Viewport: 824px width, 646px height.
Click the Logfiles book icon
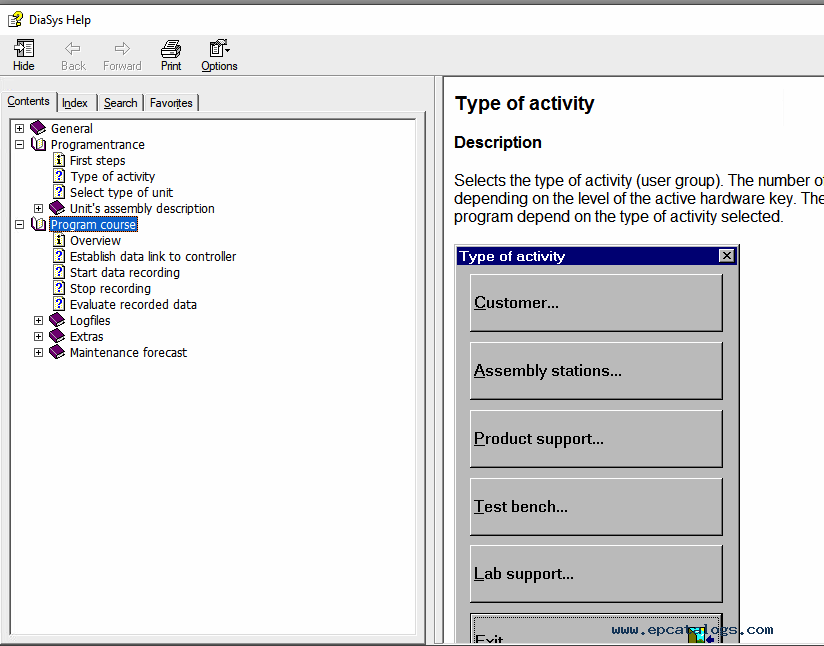(57, 320)
